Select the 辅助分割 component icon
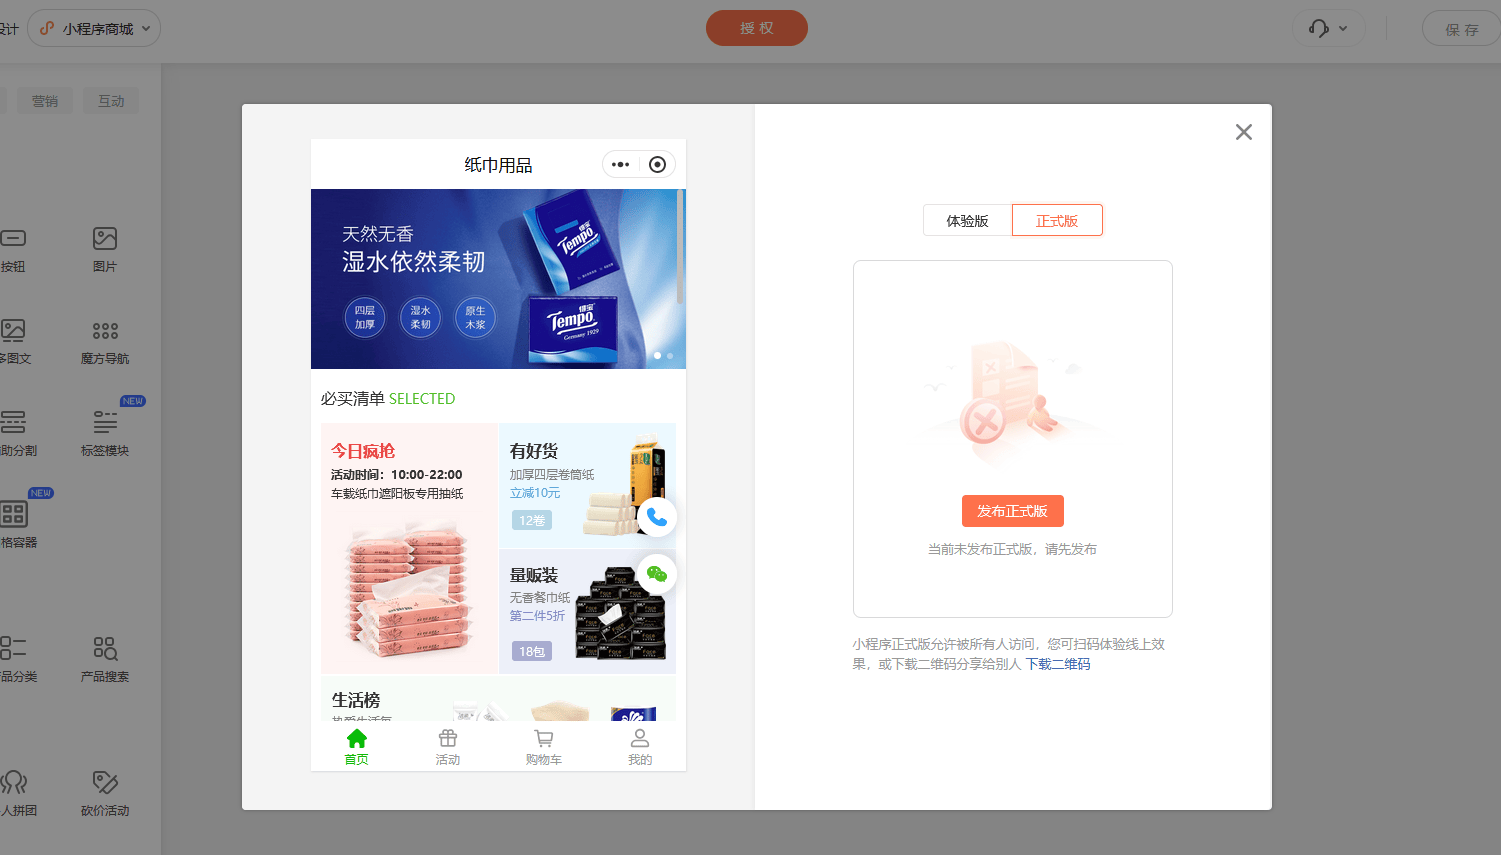 click(13, 421)
